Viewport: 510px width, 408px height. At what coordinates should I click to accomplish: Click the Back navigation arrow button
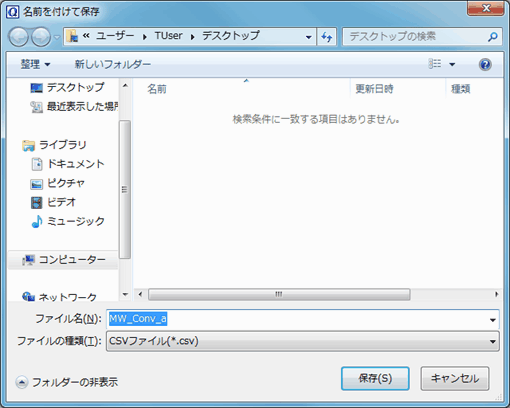(x=18, y=37)
